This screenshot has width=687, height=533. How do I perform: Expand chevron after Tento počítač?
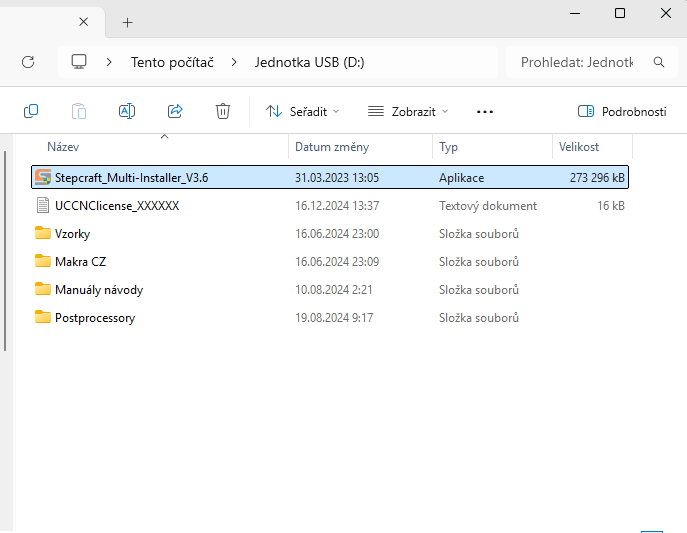pos(234,63)
